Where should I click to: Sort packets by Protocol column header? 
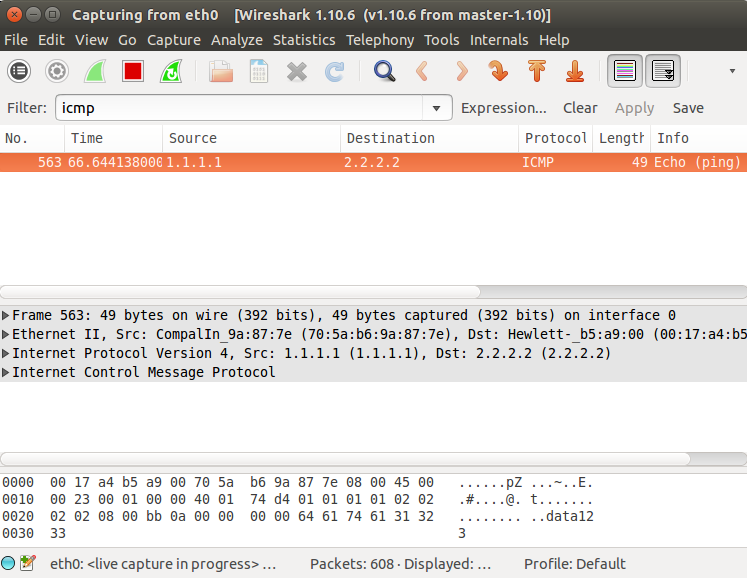click(556, 138)
